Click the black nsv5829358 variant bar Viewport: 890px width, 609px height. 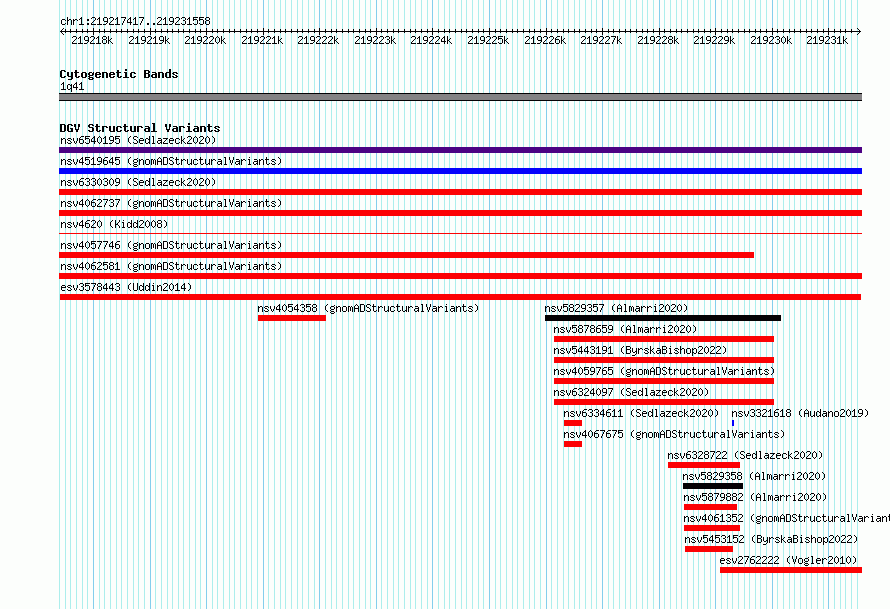click(713, 486)
